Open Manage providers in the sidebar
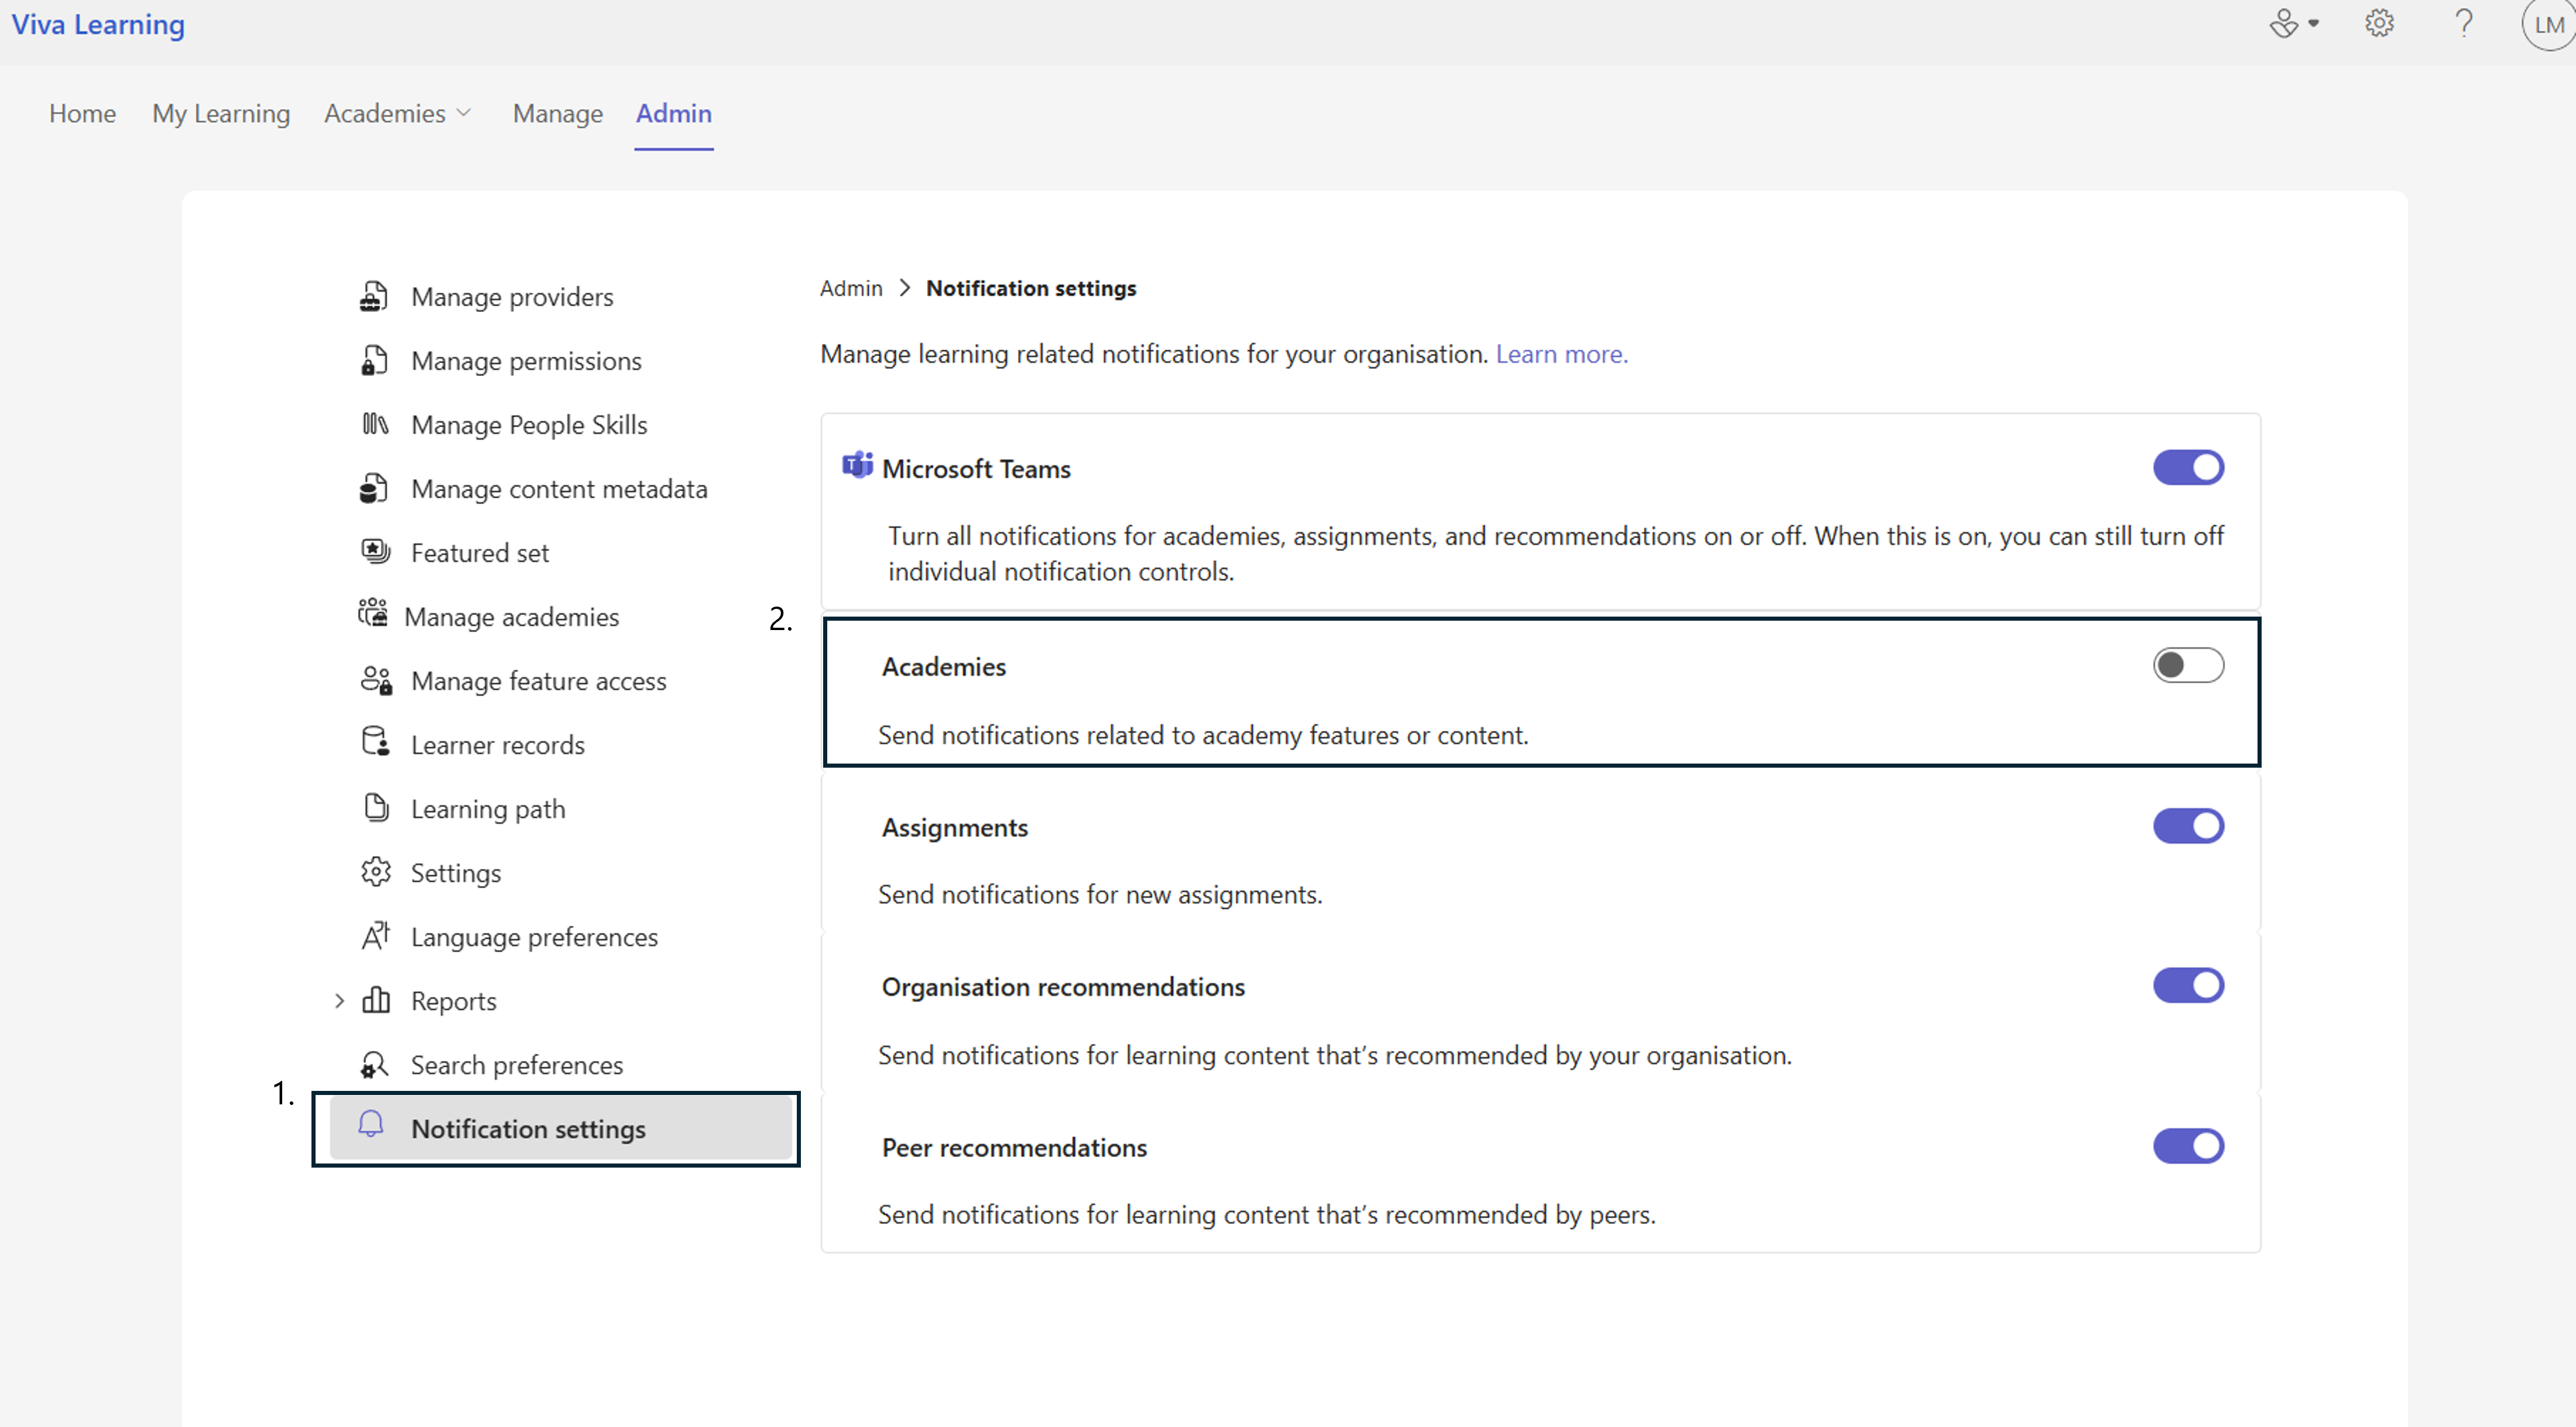 pyautogui.click(x=512, y=296)
